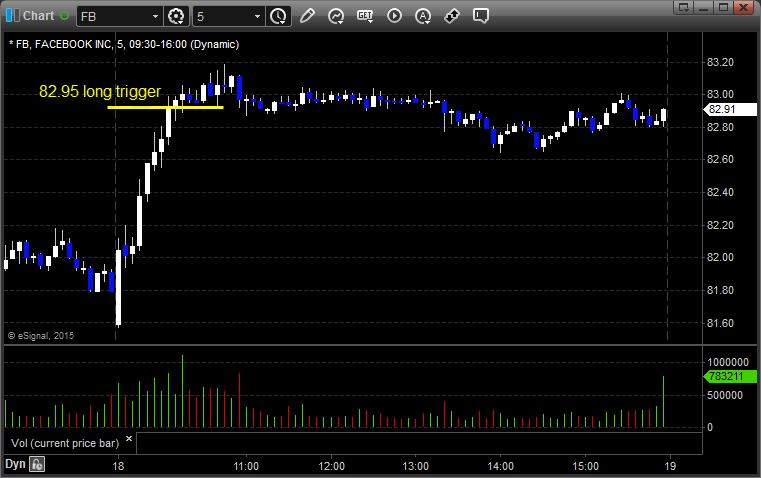The width and height of the screenshot is (761, 478).
Task: Close the chart window with red X
Action: (x=743, y=7)
